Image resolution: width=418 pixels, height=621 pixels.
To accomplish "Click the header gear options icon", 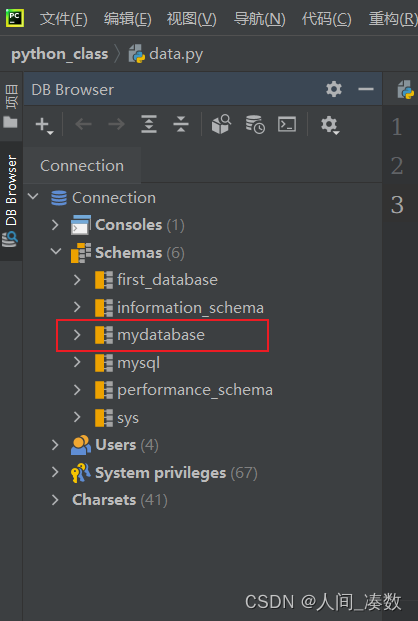I will [x=334, y=90].
